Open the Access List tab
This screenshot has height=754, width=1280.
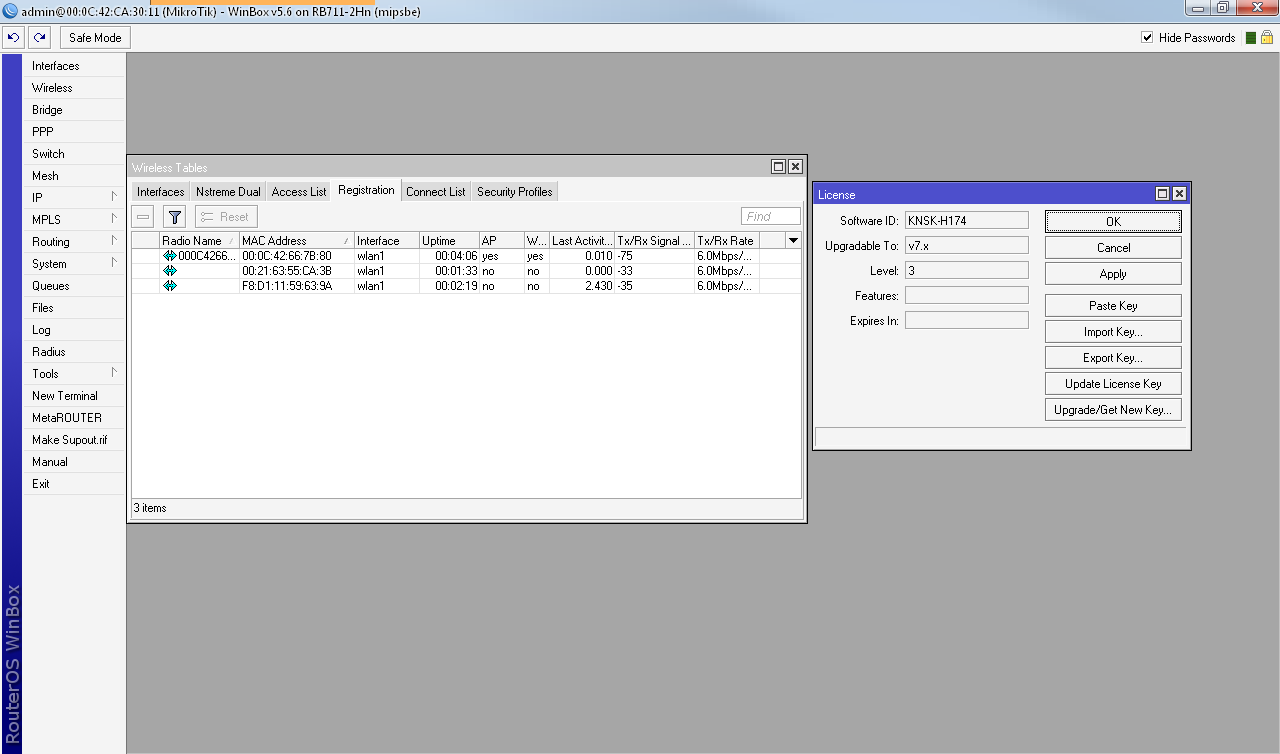(299, 192)
